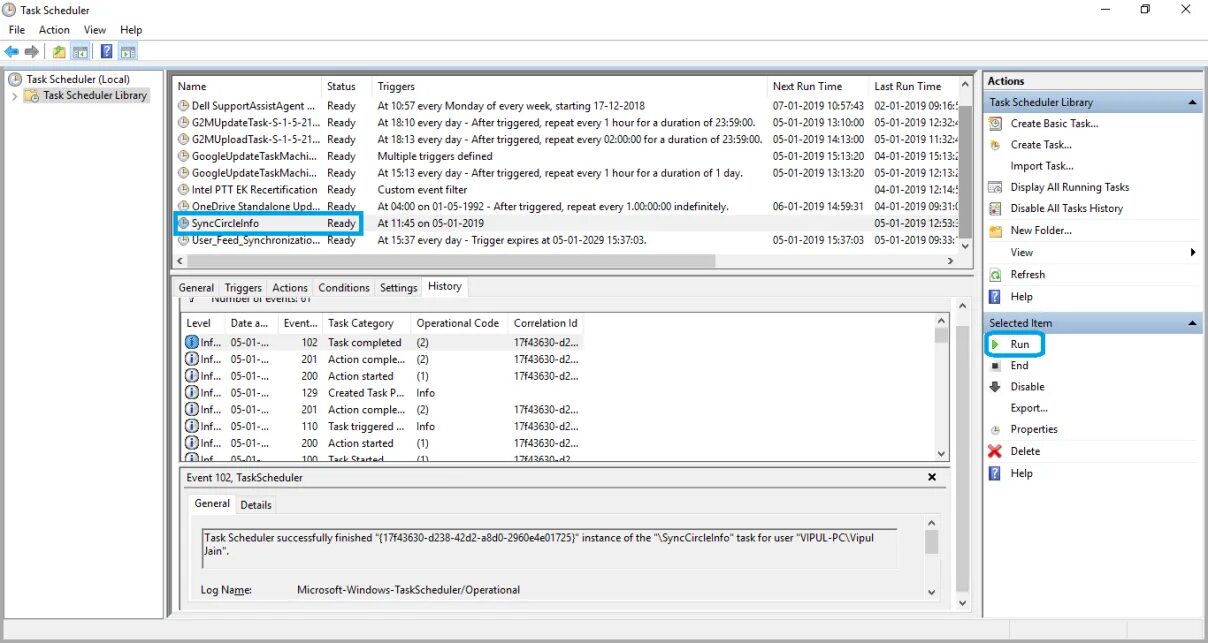Select the History tab
Screen dimensions: 1208x643
click(445, 287)
